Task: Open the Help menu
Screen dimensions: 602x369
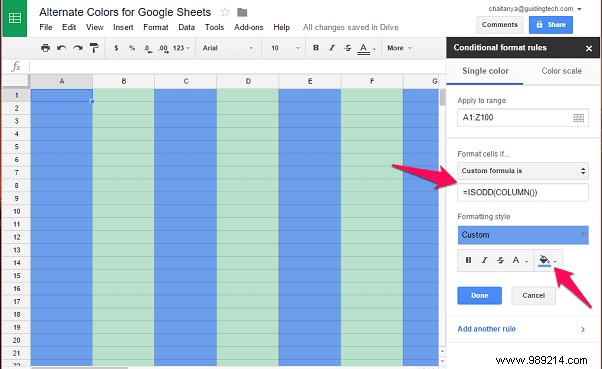Action: (x=281, y=27)
